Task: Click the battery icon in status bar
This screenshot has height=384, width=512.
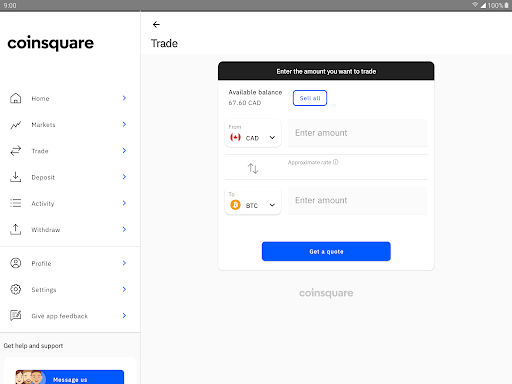Action: tap(507, 5)
